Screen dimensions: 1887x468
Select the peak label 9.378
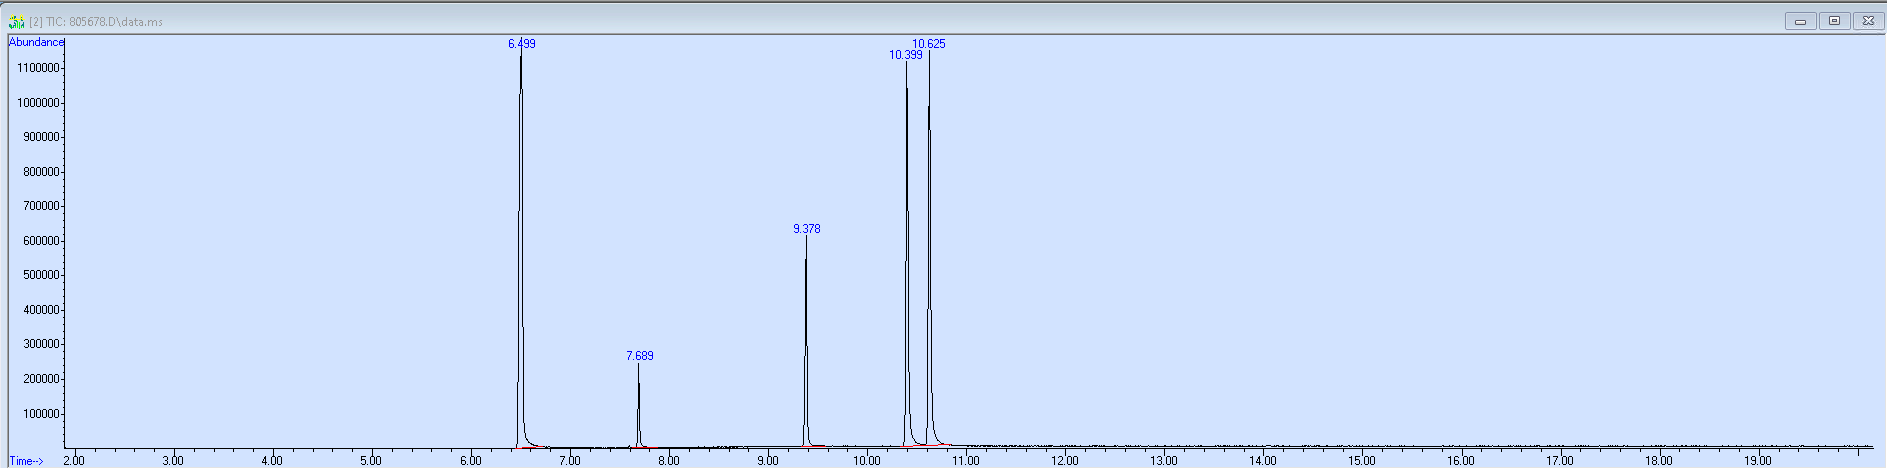tap(807, 229)
